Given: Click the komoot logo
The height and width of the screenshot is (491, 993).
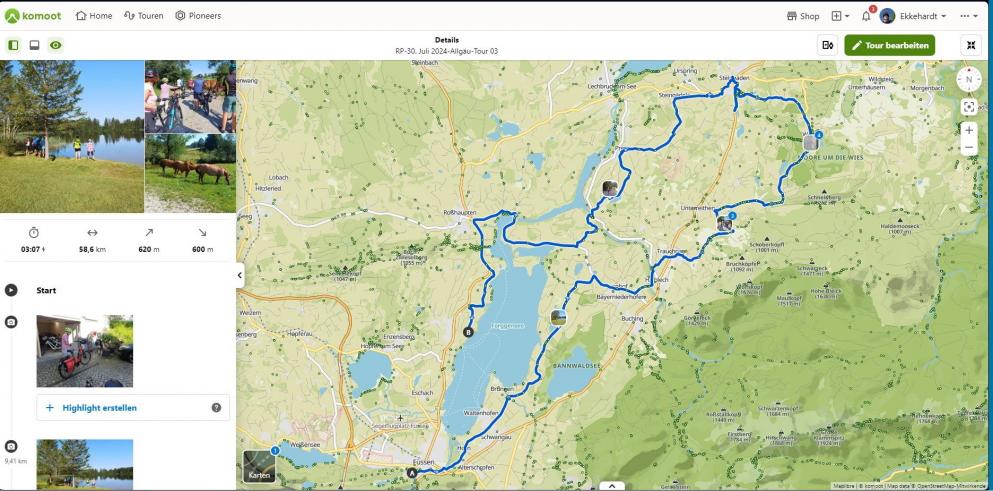Looking at the screenshot, I should click(x=32, y=16).
